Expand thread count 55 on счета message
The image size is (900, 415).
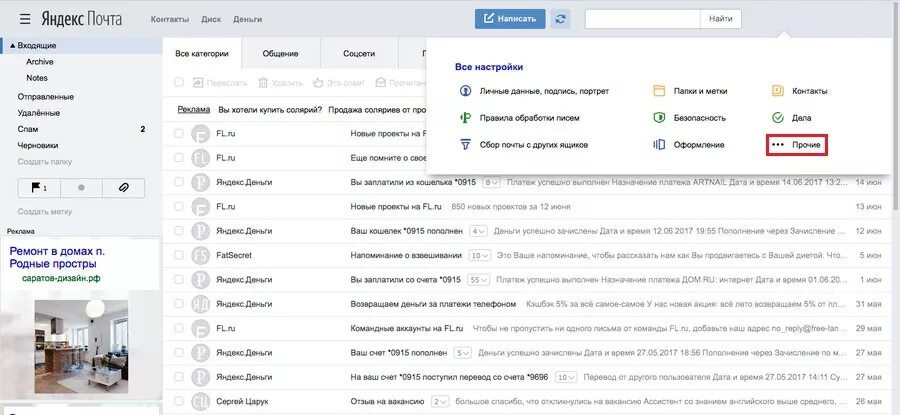point(479,280)
